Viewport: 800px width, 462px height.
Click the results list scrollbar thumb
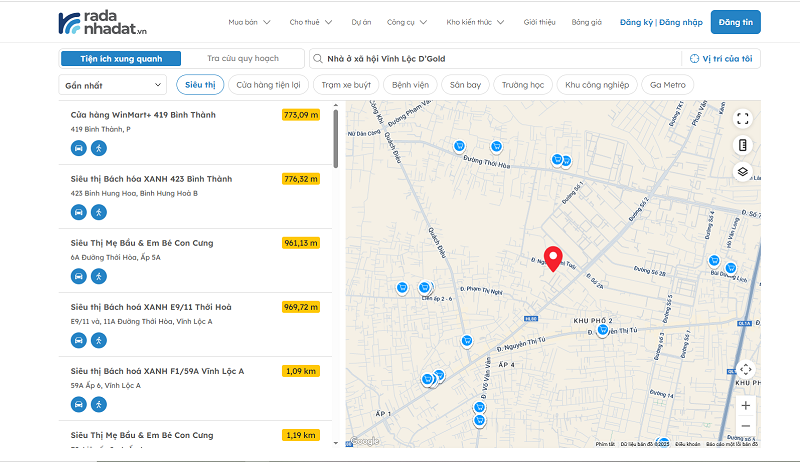click(335, 139)
